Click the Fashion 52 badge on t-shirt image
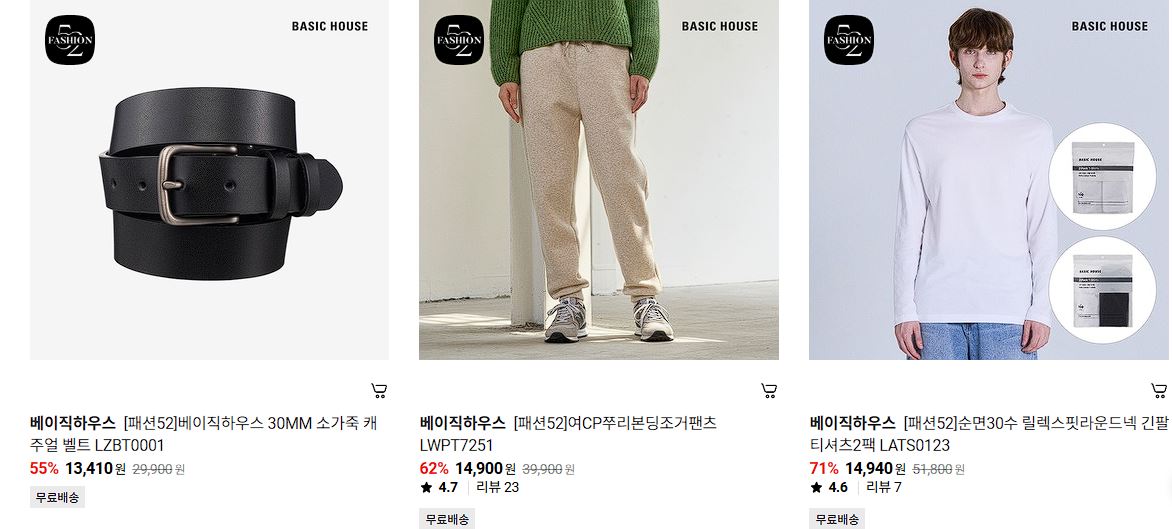This screenshot has width=1172, height=529. point(849,40)
